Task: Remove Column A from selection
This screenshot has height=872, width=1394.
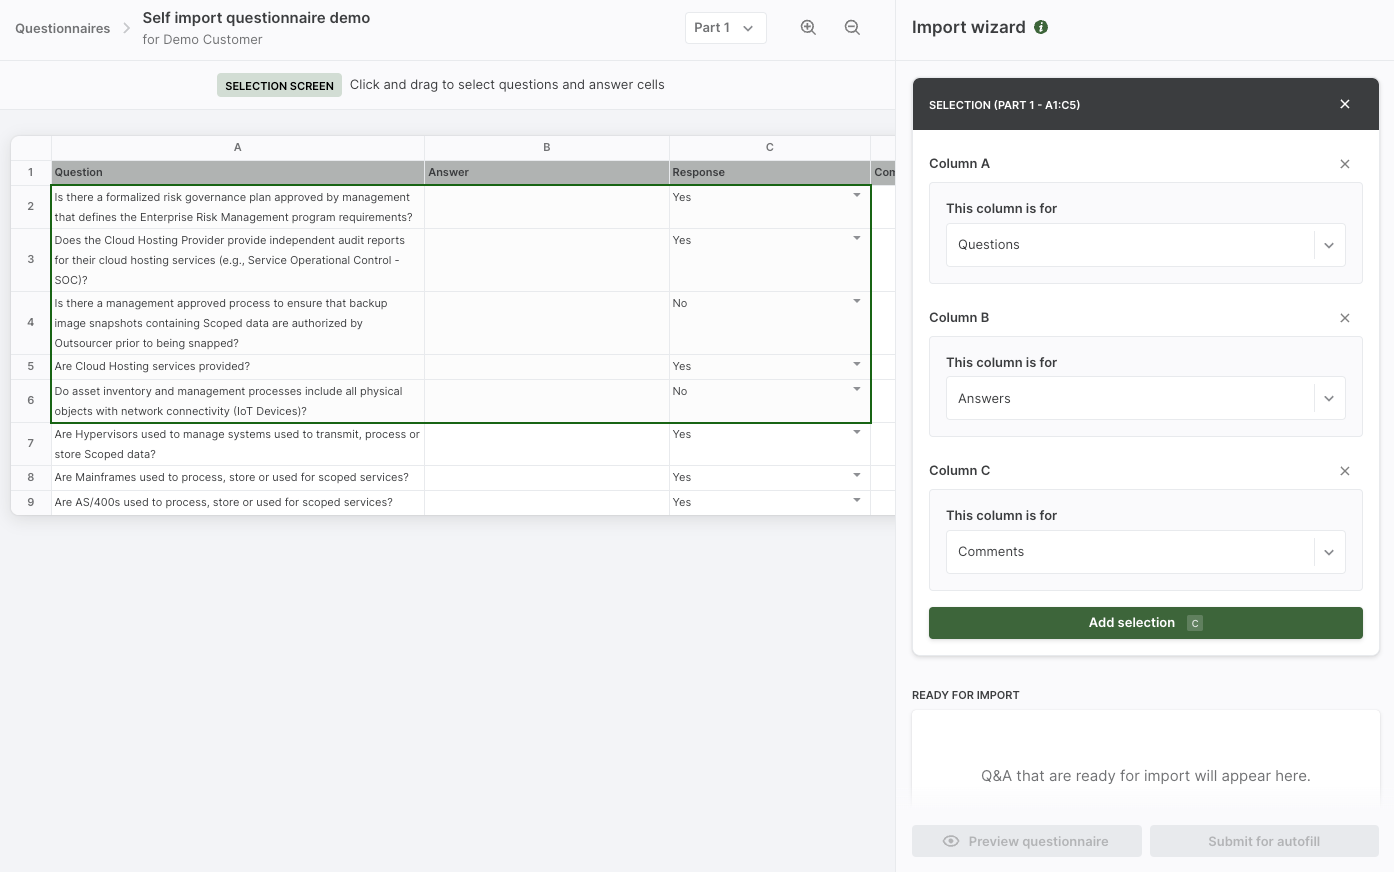Action: [x=1345, y=164]
